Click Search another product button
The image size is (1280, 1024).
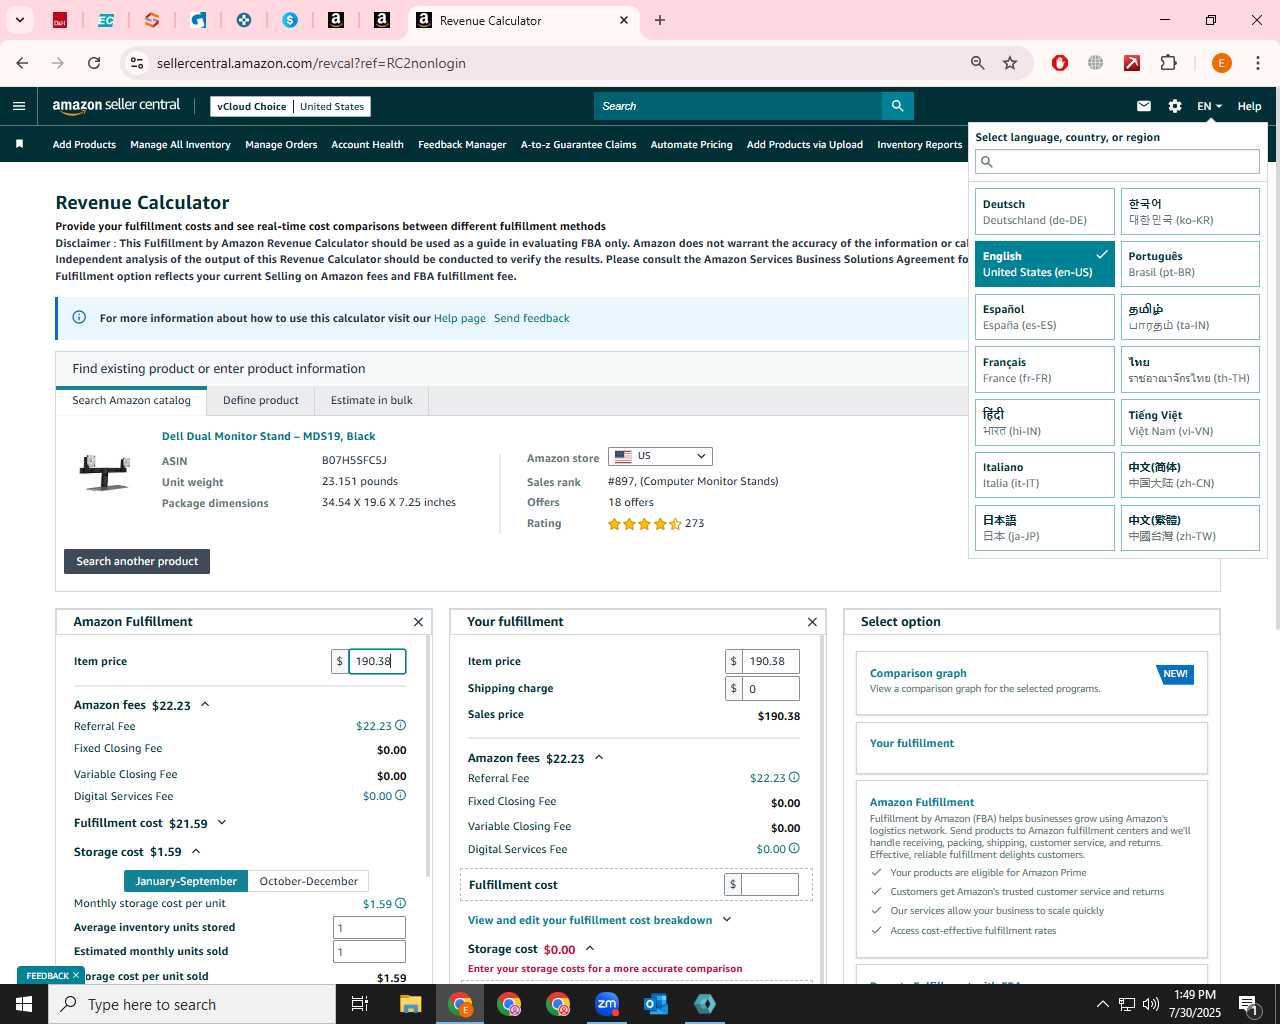[x=137, y=561]
